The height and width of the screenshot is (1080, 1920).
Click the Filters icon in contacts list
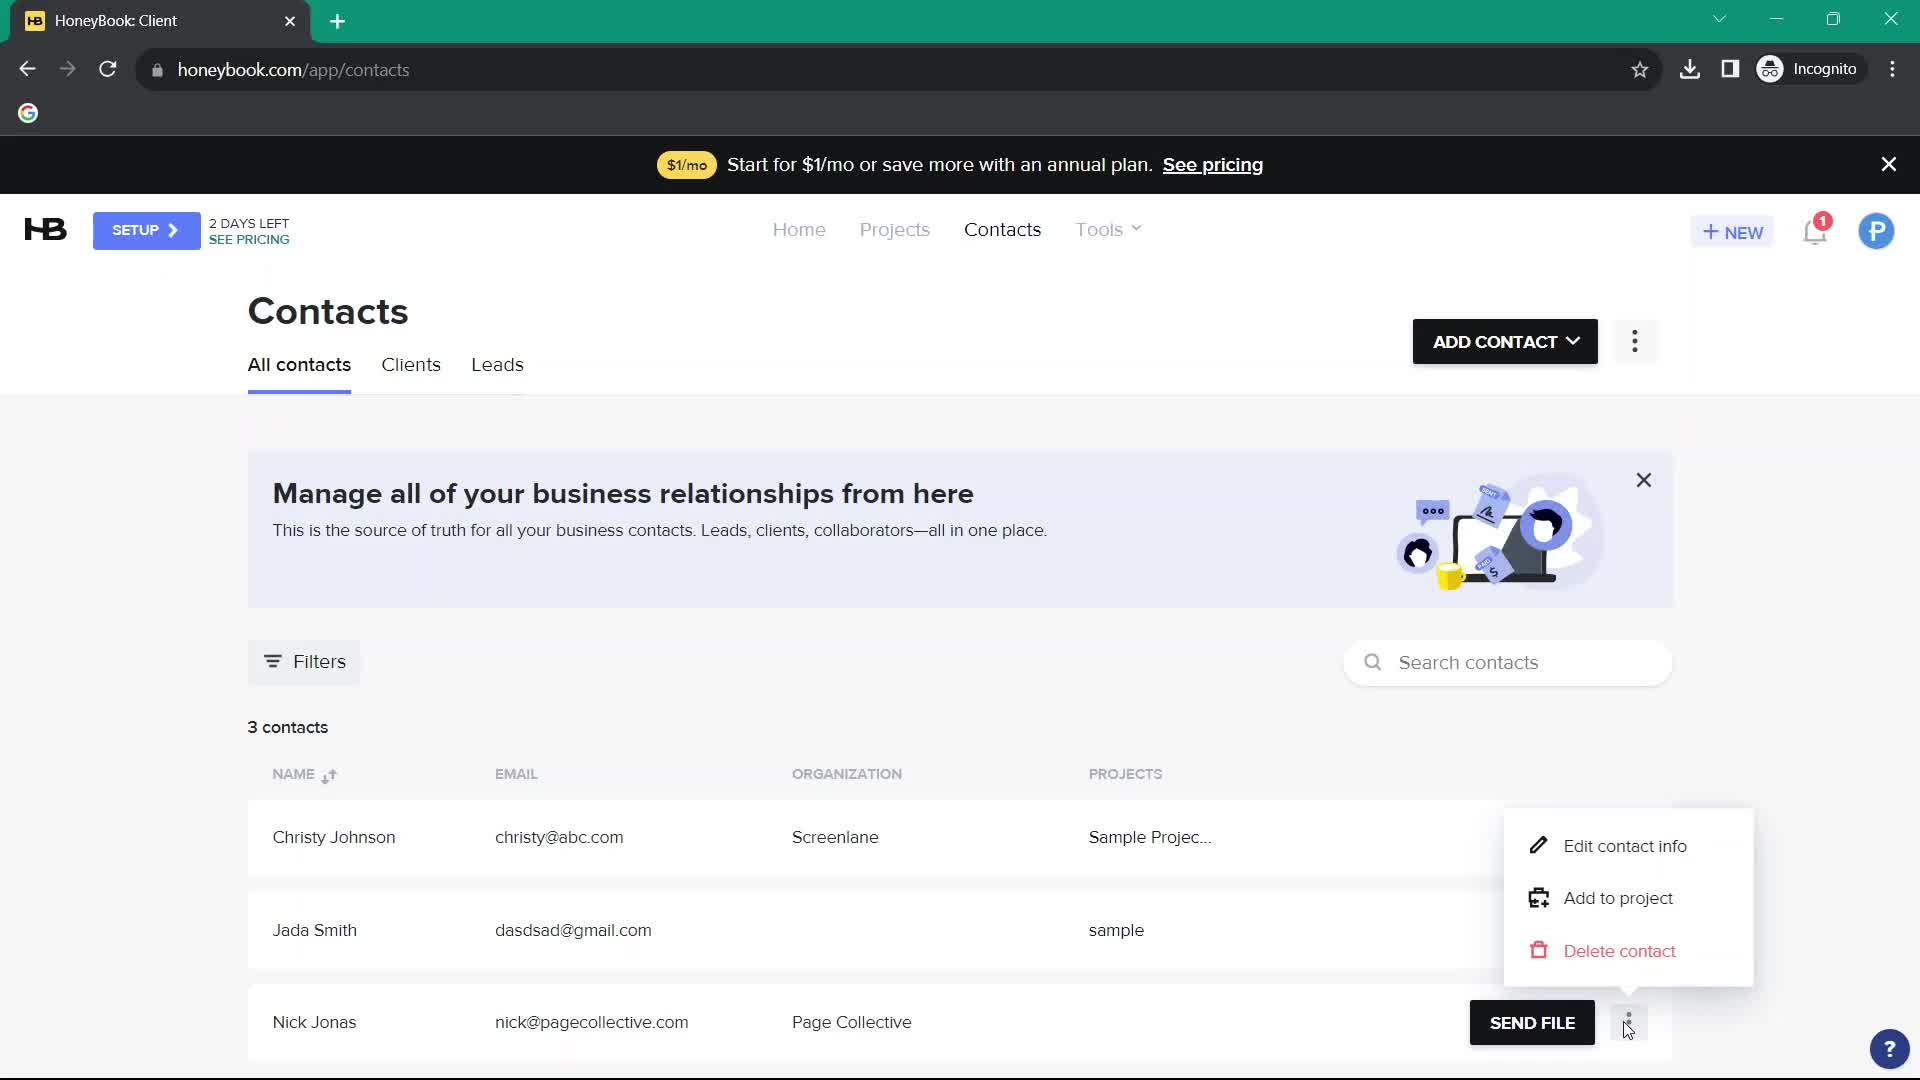pos(273,661)
